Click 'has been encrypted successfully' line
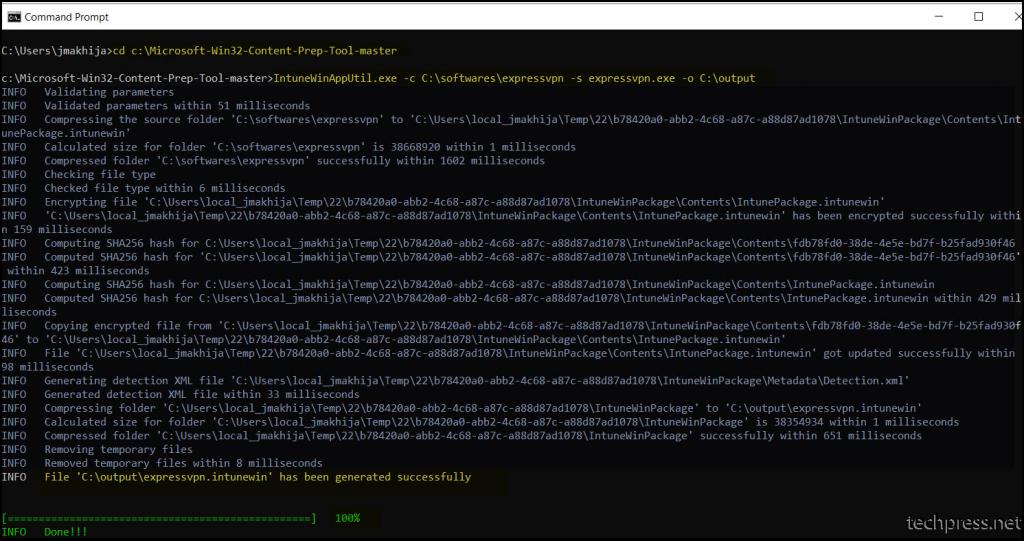 (511, 222)
